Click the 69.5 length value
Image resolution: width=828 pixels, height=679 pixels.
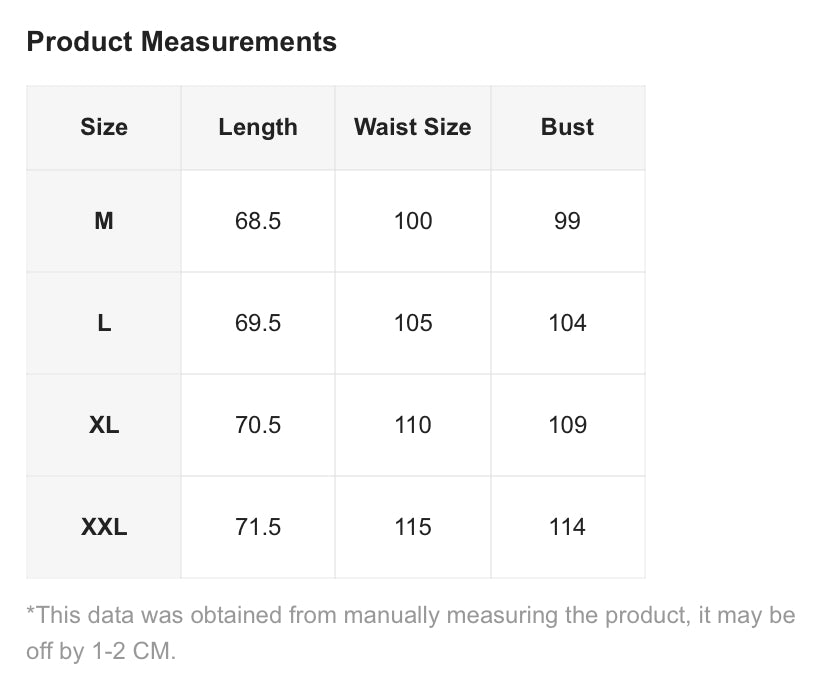[258, 323]
